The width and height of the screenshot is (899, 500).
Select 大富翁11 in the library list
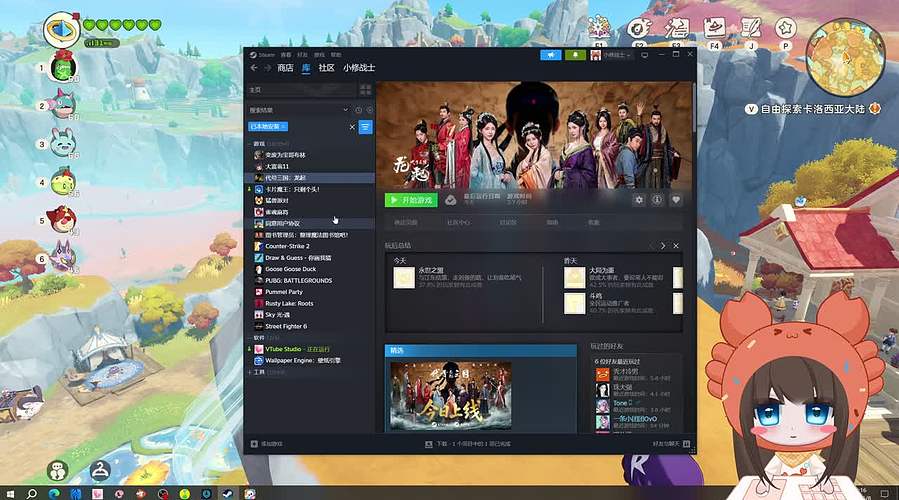tap(310, 166)
